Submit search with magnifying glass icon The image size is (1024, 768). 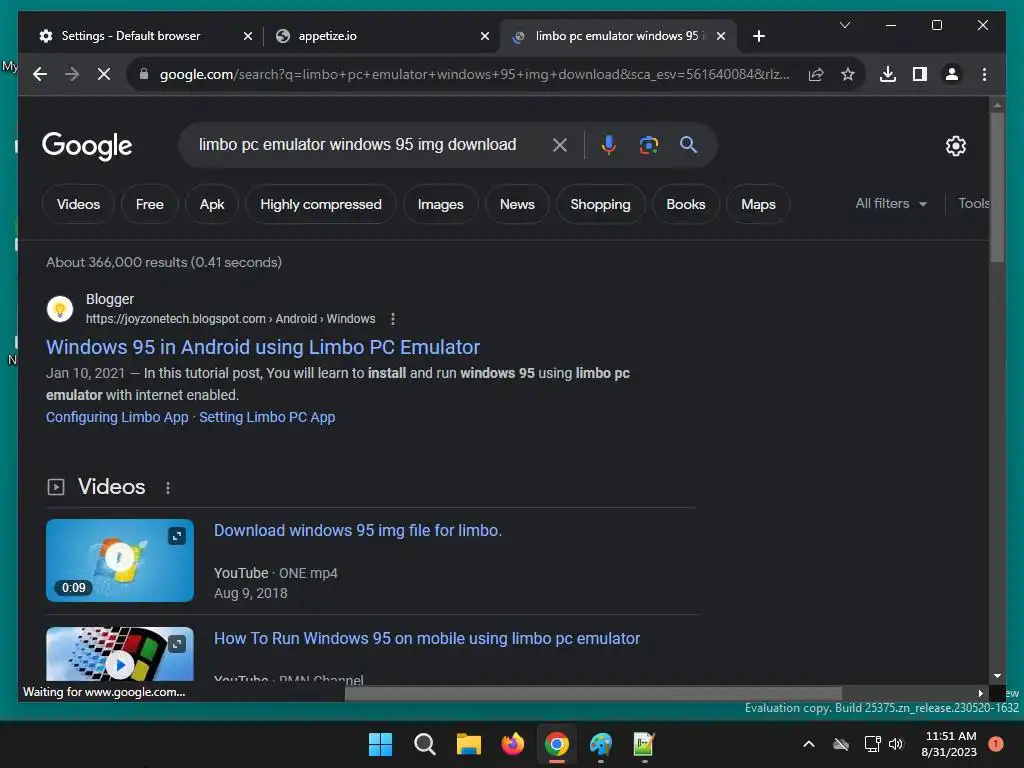pos(688,145)
